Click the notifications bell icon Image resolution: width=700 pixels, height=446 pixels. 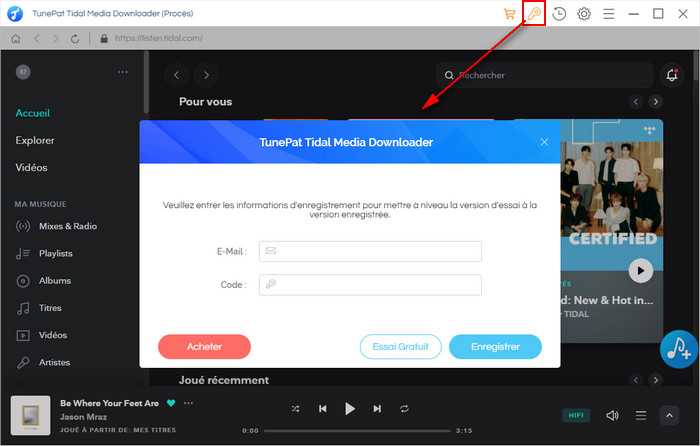point(672,75)
